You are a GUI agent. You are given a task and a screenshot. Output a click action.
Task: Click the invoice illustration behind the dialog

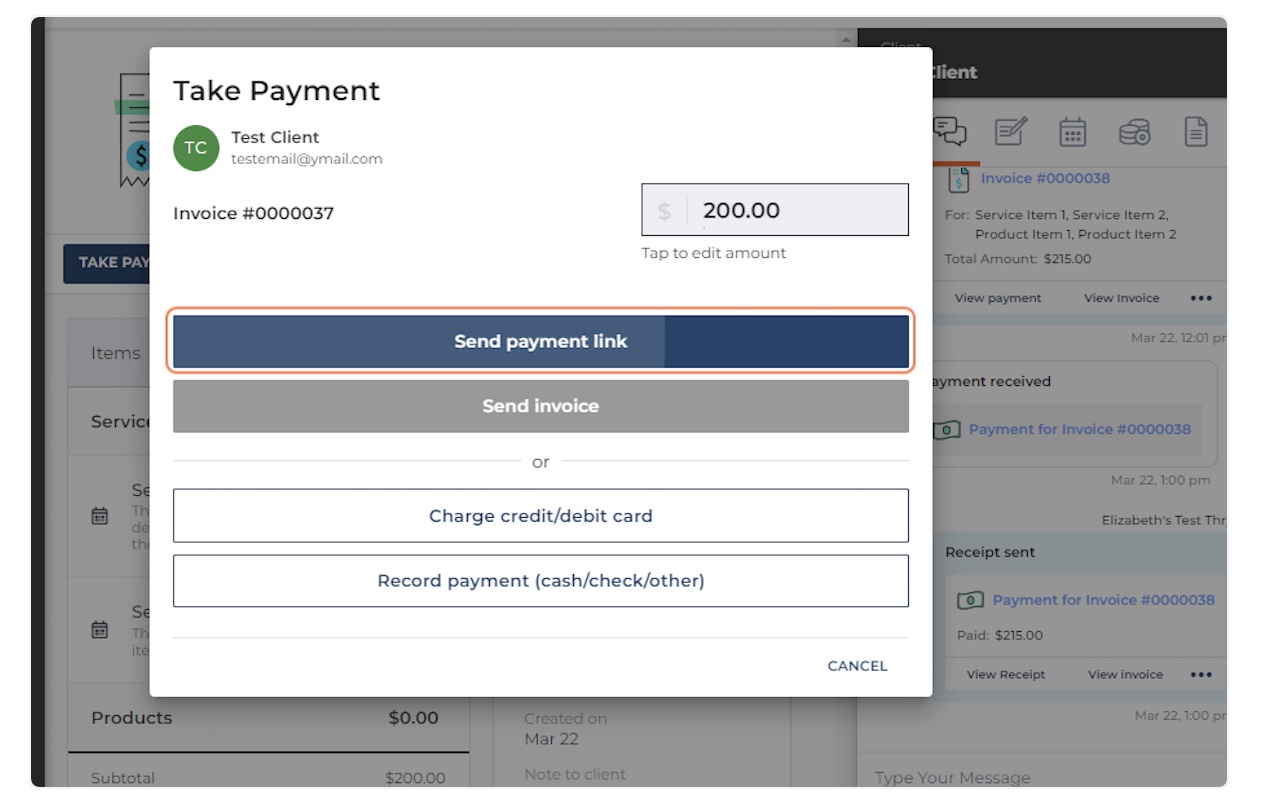tap(133, 130)
